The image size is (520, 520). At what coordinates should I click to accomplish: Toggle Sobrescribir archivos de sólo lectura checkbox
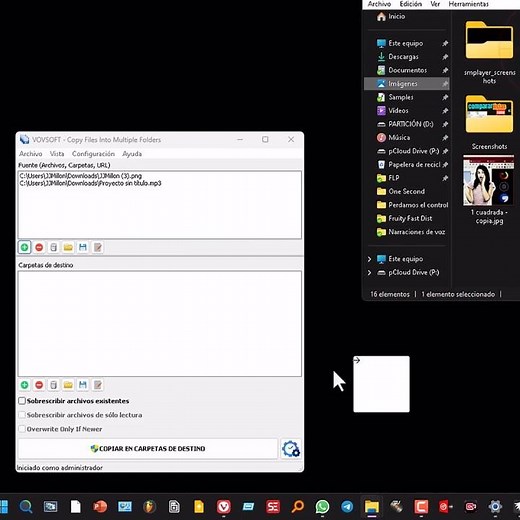click(22, 415)
